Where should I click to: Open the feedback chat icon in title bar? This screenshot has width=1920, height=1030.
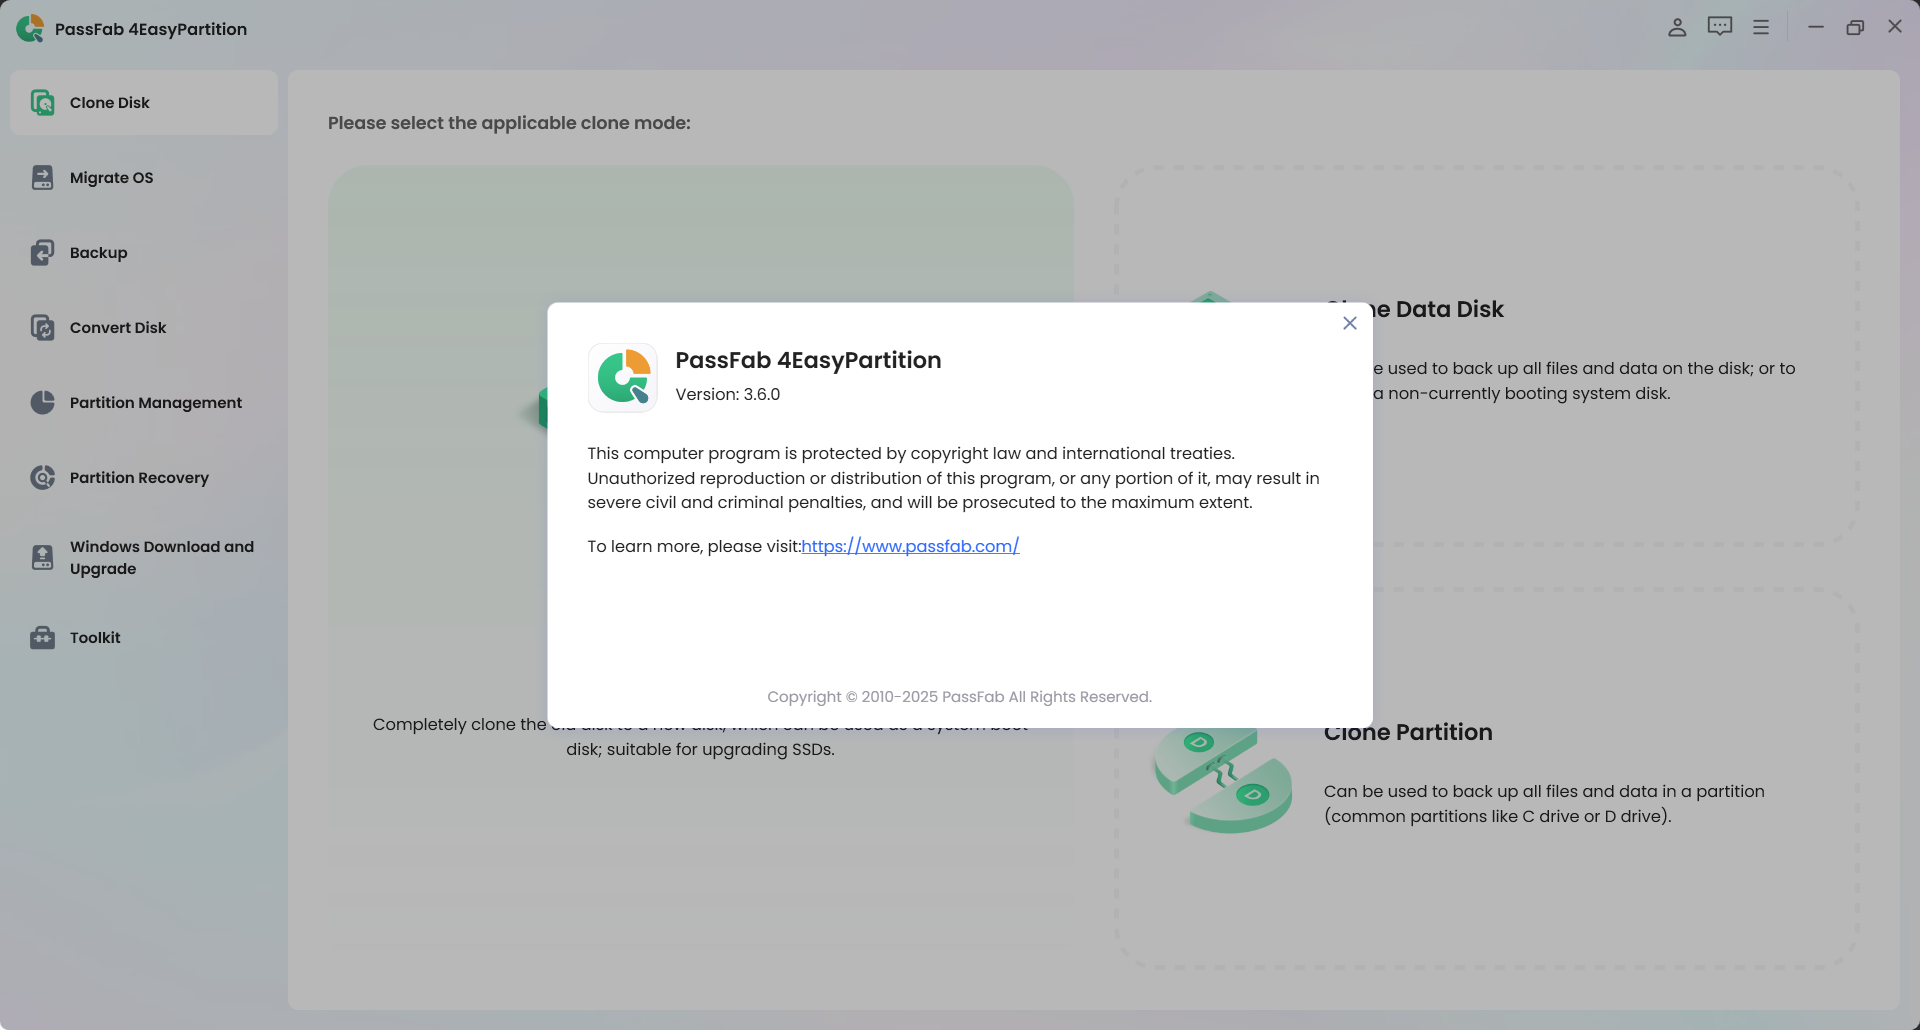pyautogui.click(x=1720, y=27)
